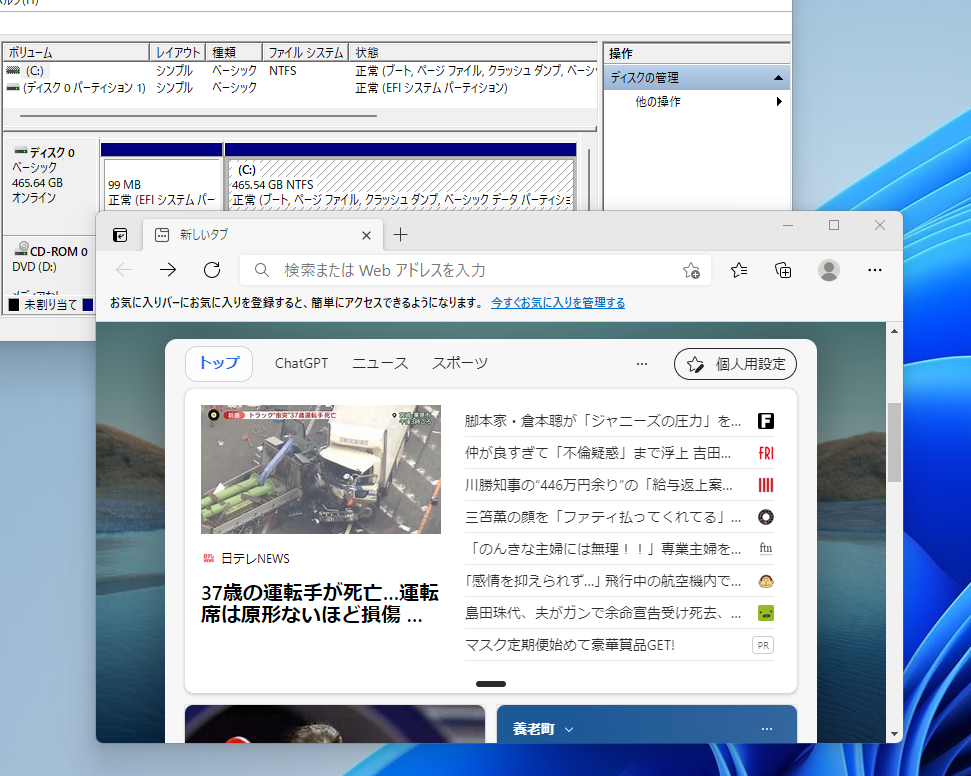Add page to favorites star-plus icon
This screenshot has height=776, width=971.
click(691, 271)
